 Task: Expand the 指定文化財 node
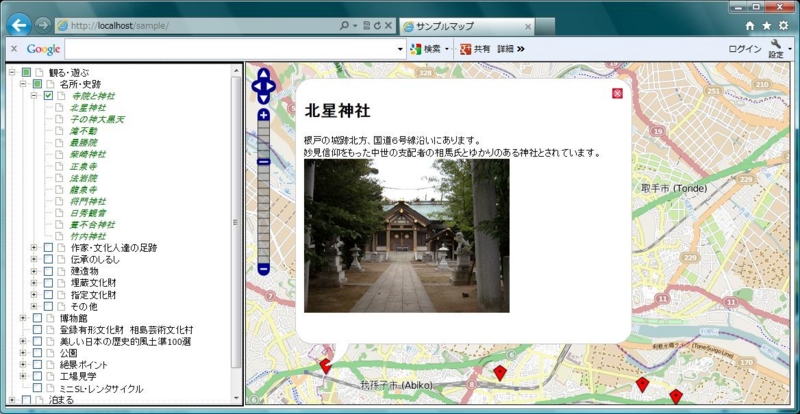[x=34, y=295]
